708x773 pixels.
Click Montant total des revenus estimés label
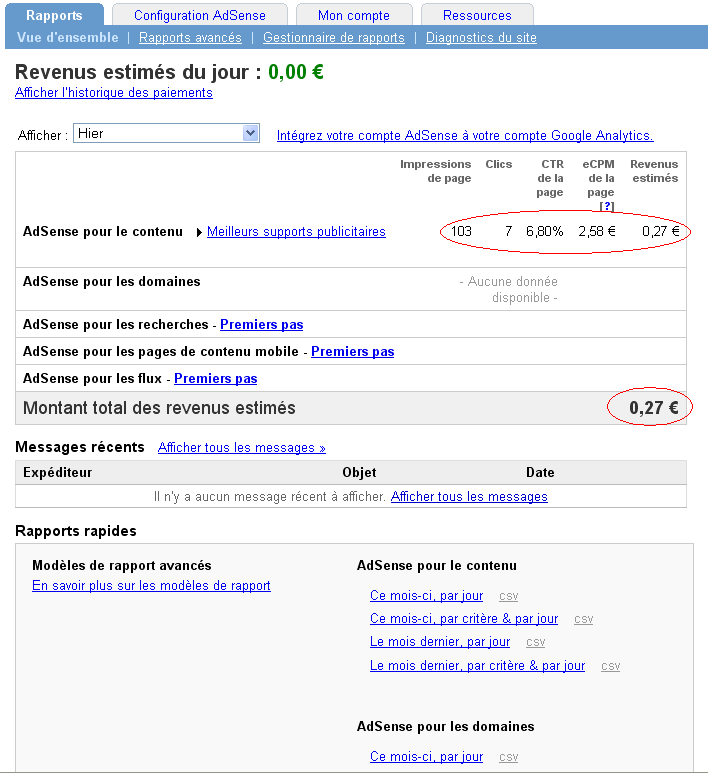[159, 408]
